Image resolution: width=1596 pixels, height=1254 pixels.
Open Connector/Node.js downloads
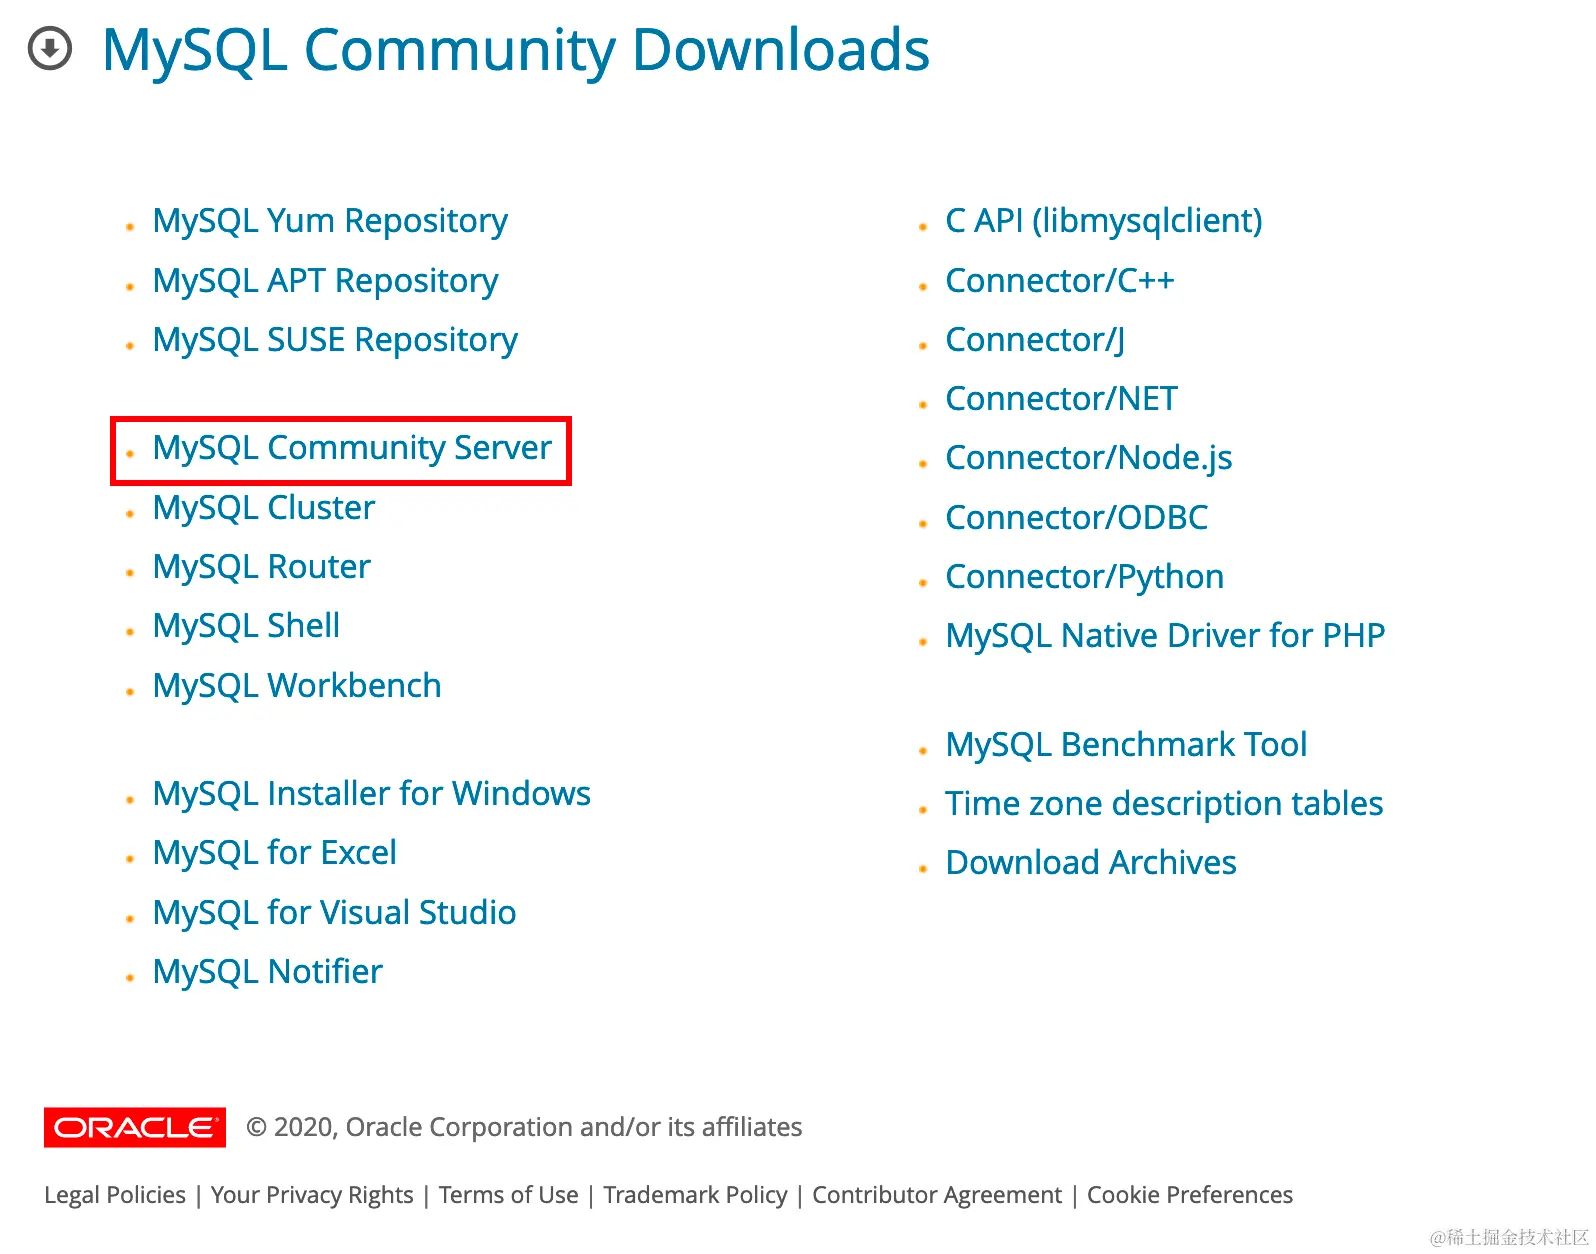point(1089,458)
